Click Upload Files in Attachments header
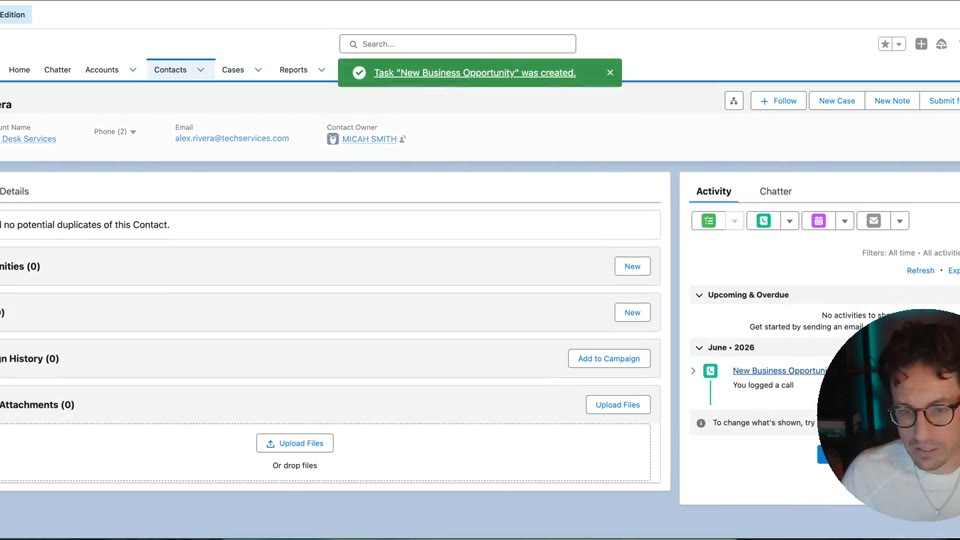This screenshot has height=540, width=960. (618, 405)
